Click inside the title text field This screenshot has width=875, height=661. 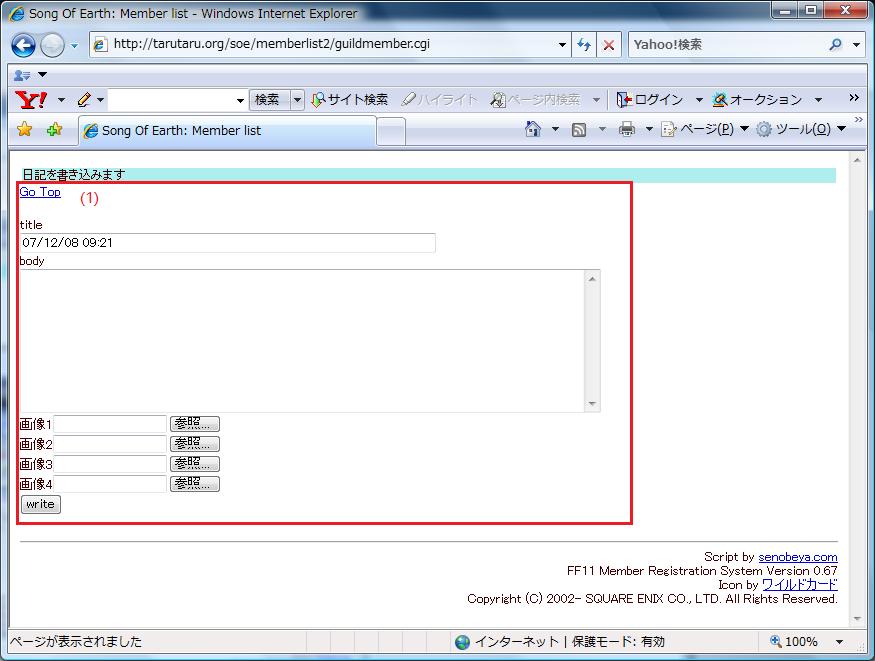[x=227, y=243]
